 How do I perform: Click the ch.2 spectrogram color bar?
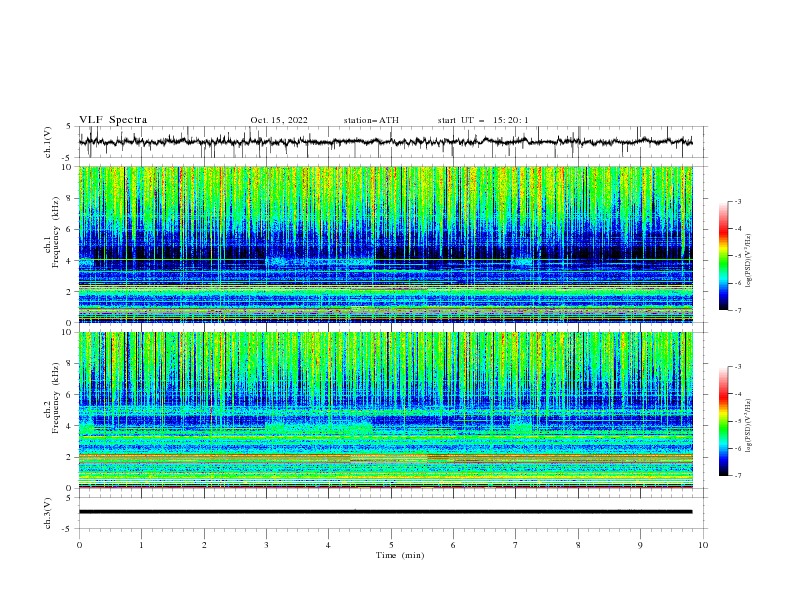[724, 421]
